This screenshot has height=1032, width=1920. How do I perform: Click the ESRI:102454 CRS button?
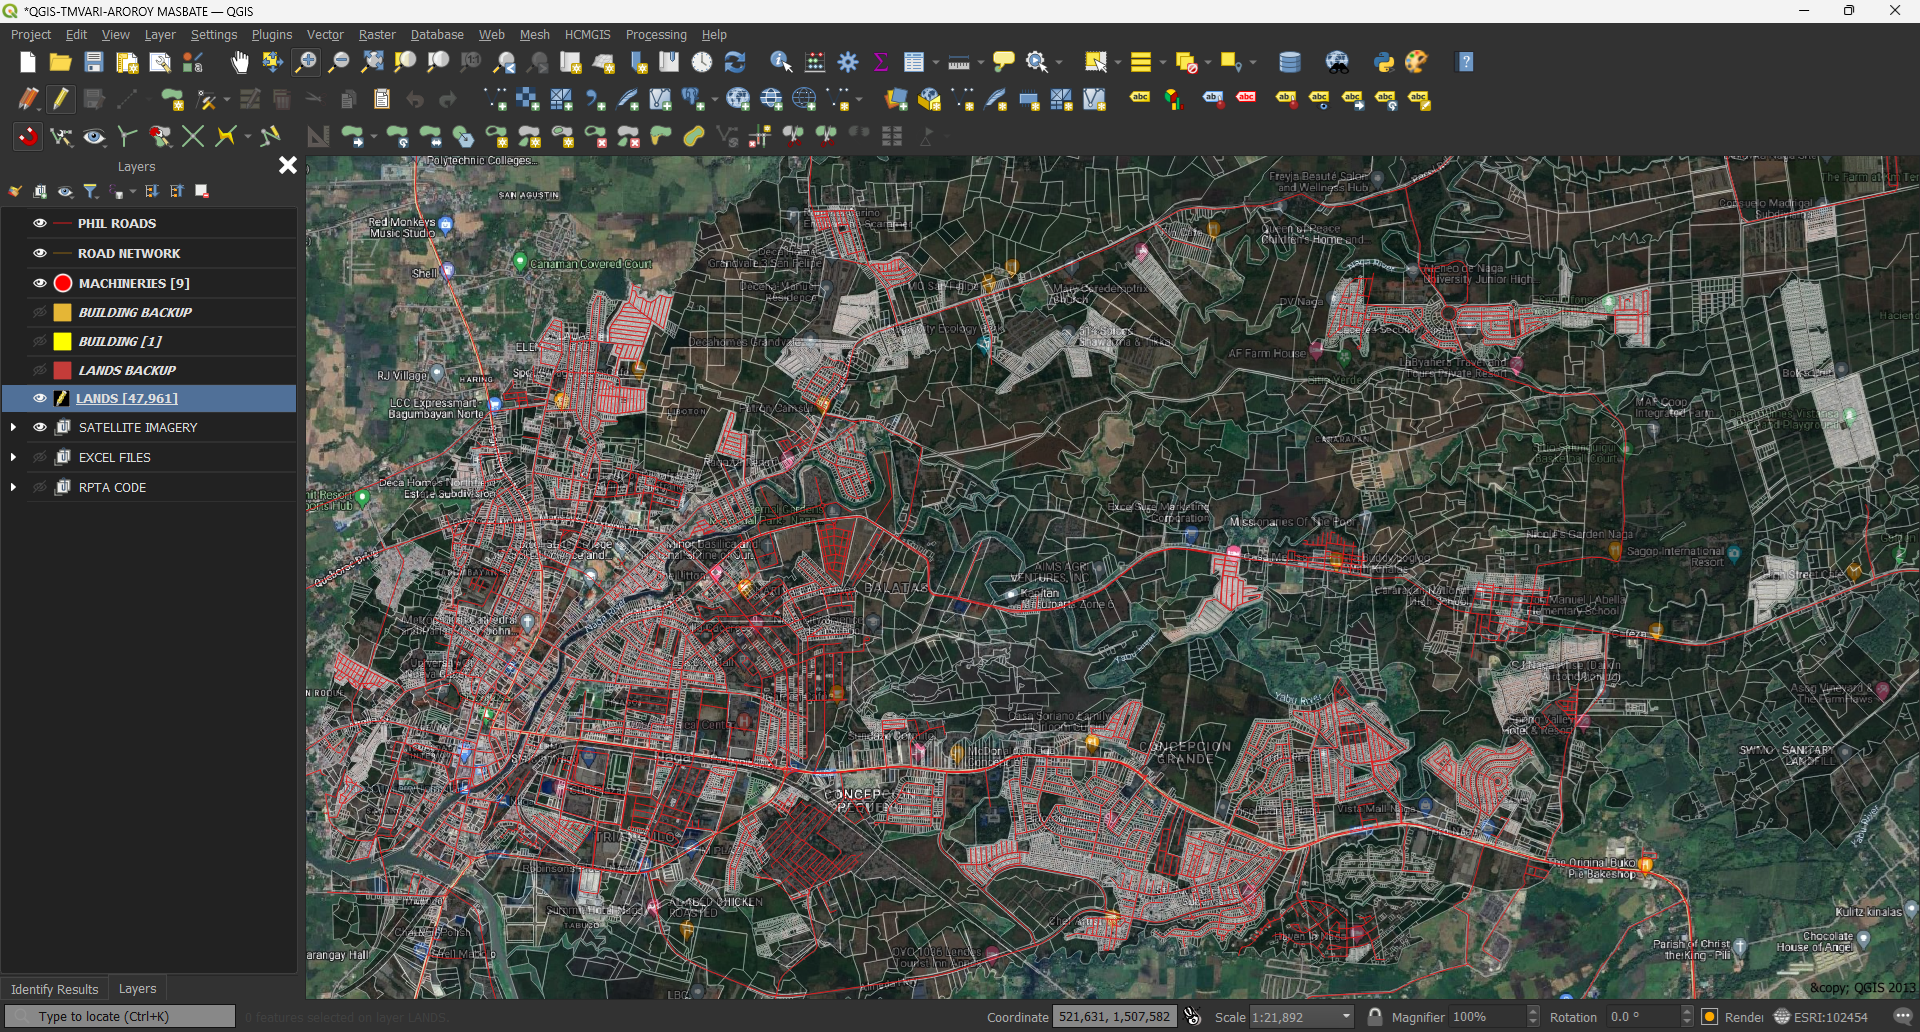(1821, 1017)
